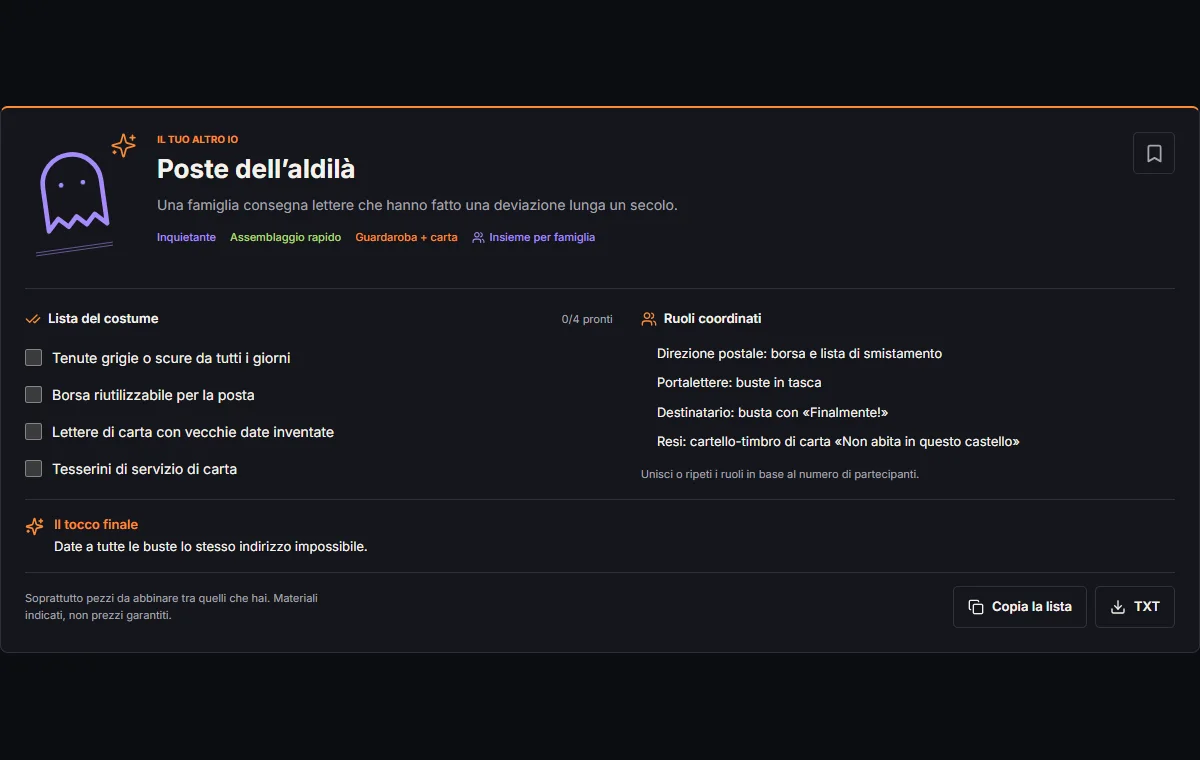
Task: Click the IL TUO ALTRO IO label
Action: (x=198, y=140)
